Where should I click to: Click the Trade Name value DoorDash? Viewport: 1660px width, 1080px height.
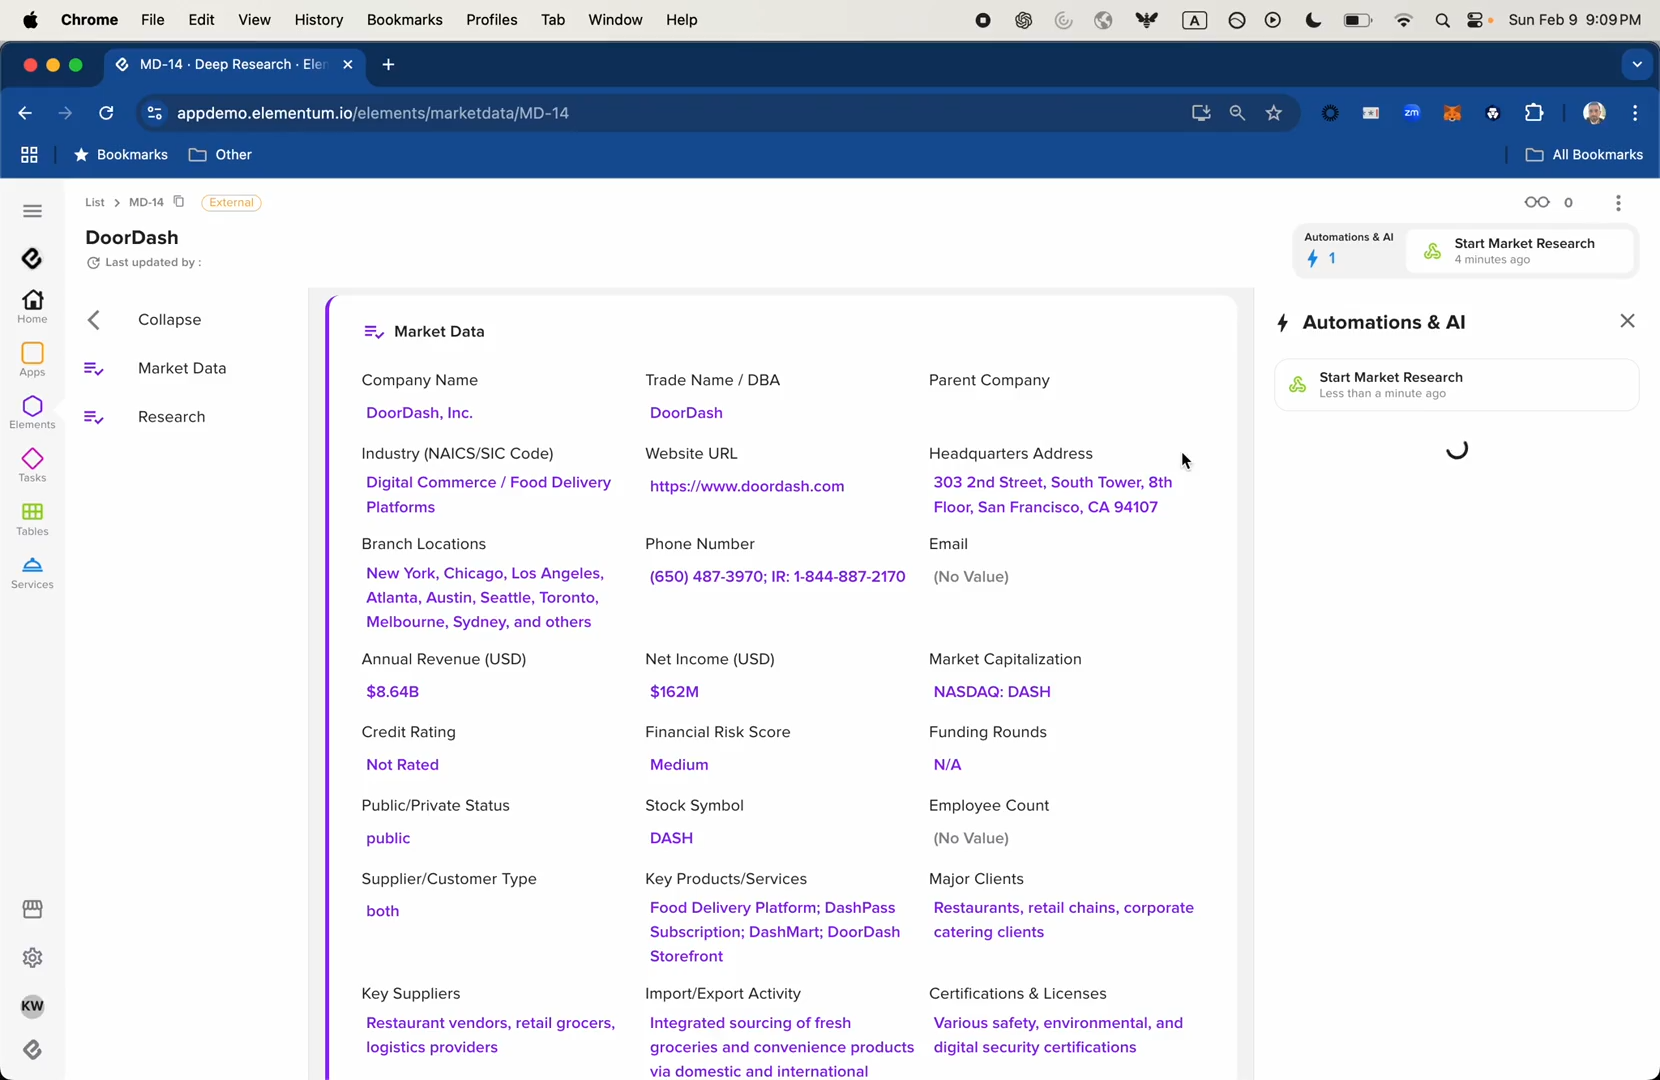click(686, 413)
